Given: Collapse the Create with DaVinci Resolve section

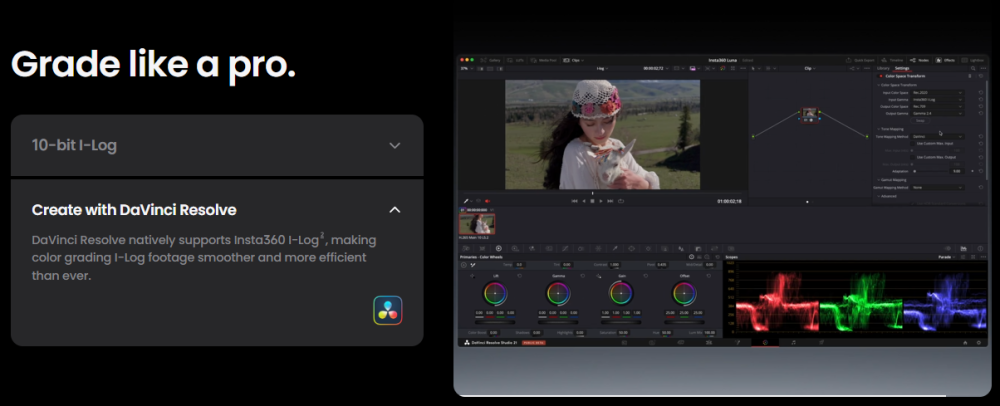Looking at the screenshot, I should 395,210.
